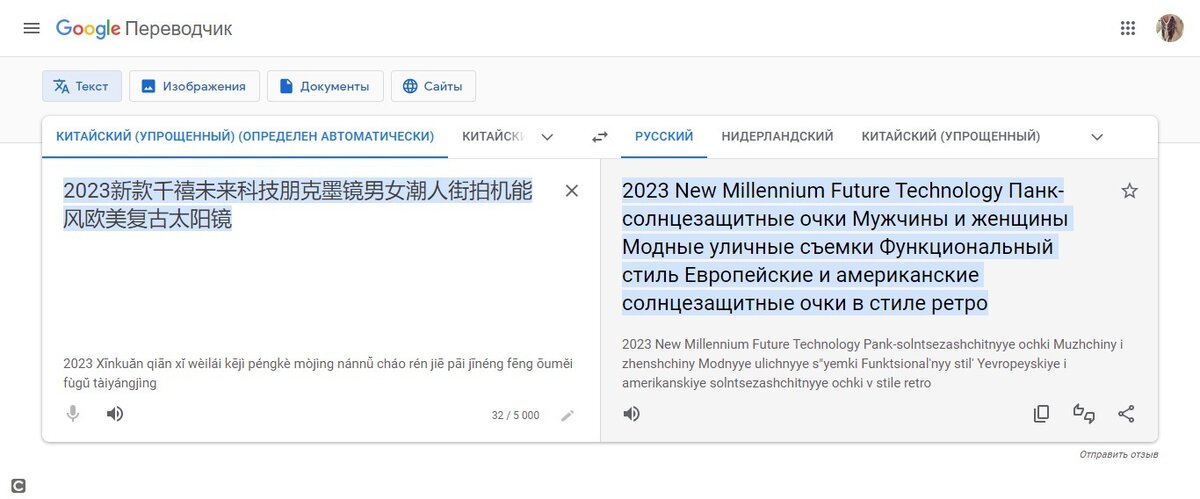Image resolution: width=1200 pixels, height=499 pixels.
Task: Click the 32 / 5 000 character counter
Action: point(515,415)
